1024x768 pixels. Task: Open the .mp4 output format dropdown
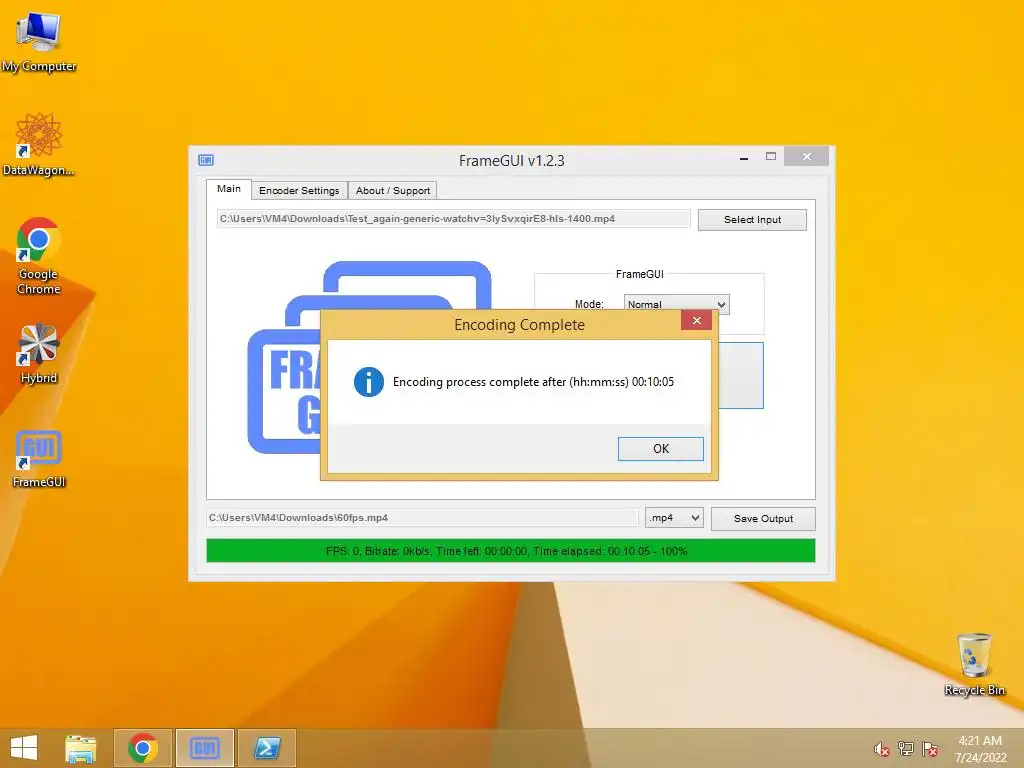[x=674, y=518]
